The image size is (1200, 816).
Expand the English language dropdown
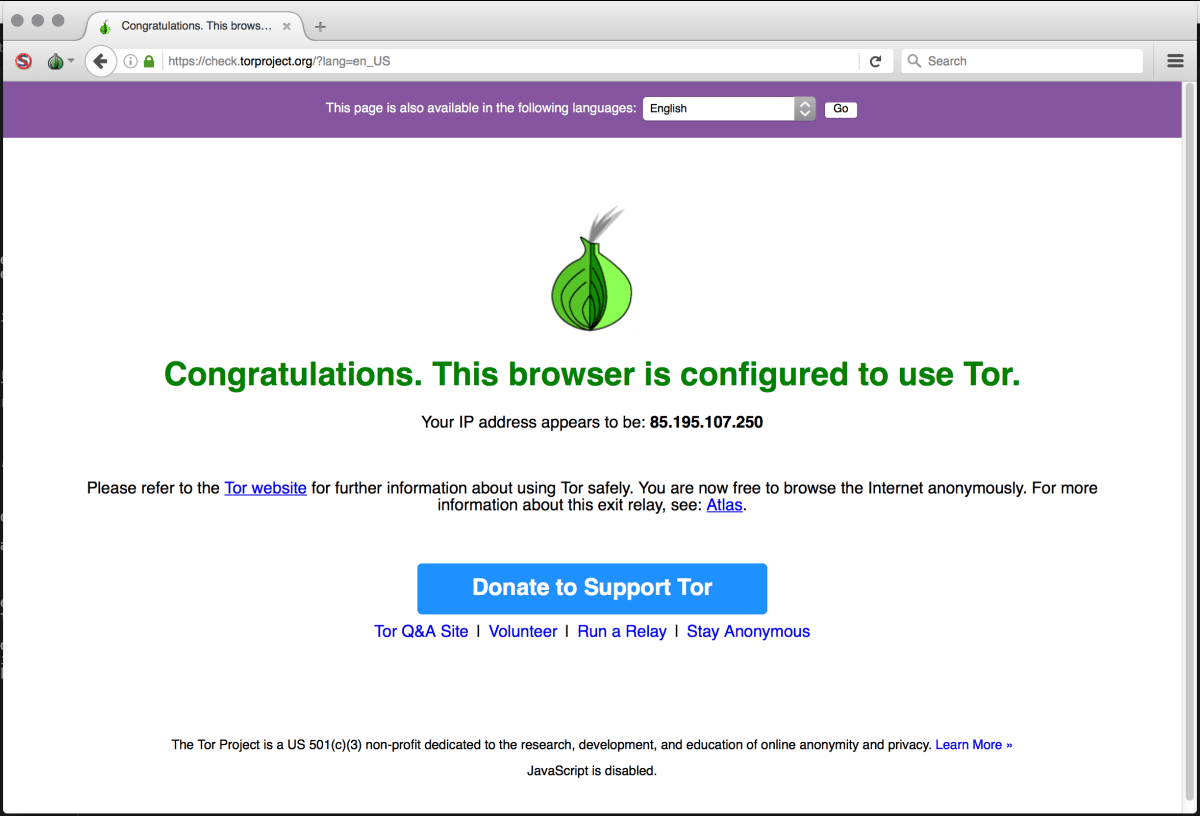(729, 109)
